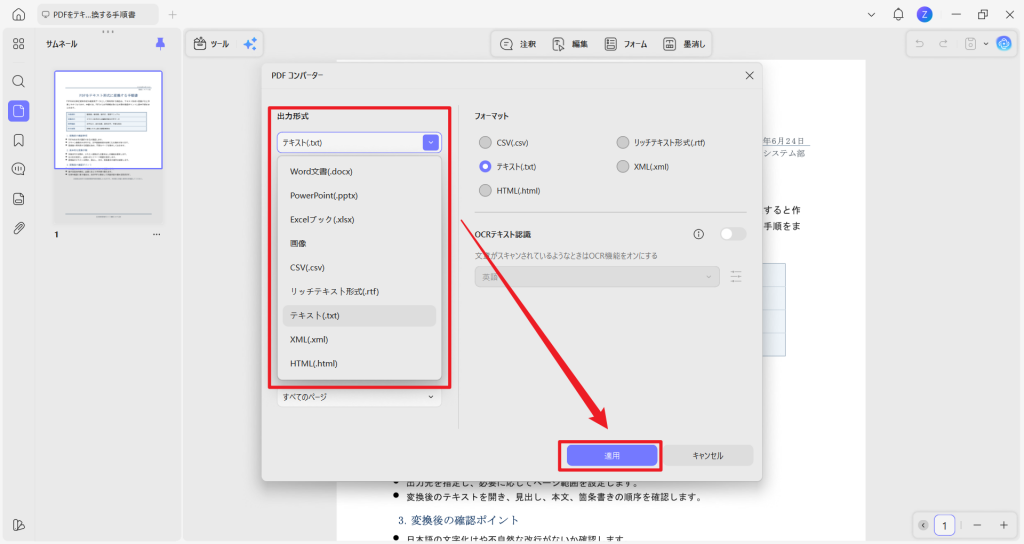
Task: Select the PDFをテキ…換する手順書 document tab
Action: [x=97, y=14]
